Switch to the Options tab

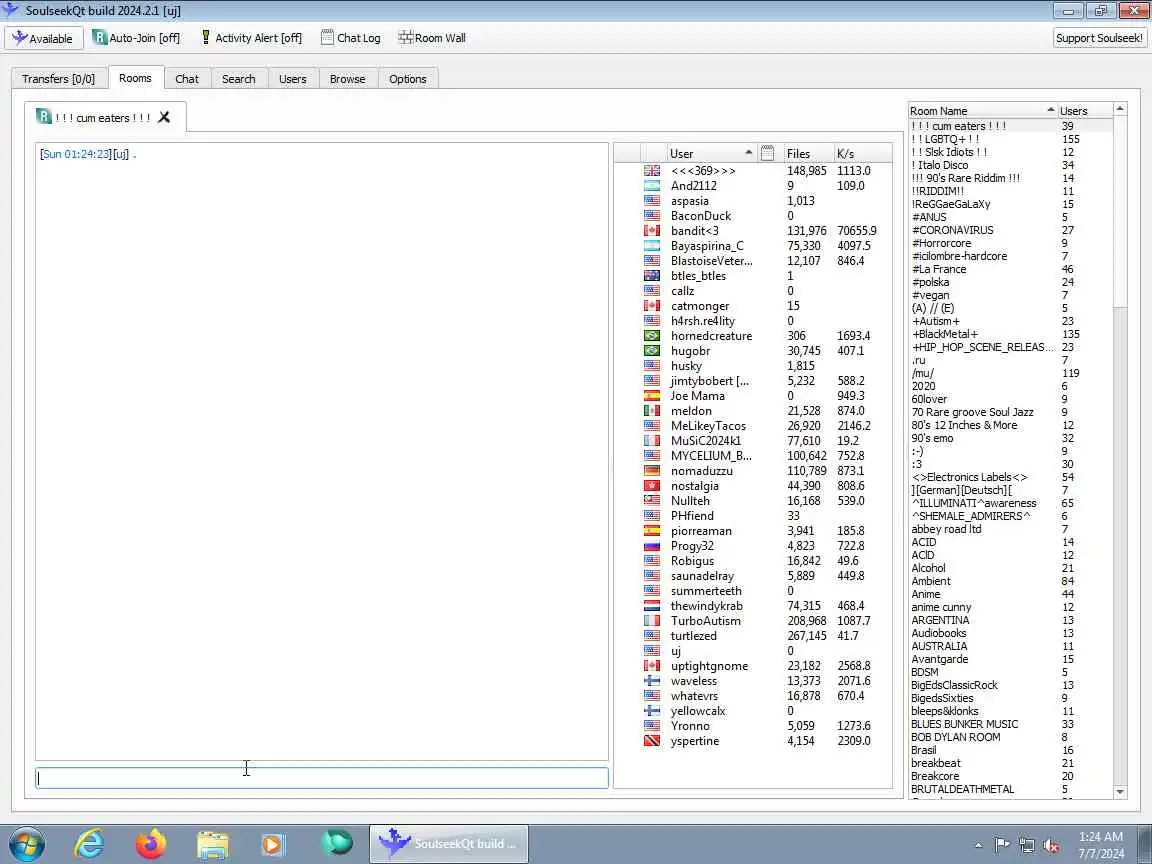(x=408, y=79)
